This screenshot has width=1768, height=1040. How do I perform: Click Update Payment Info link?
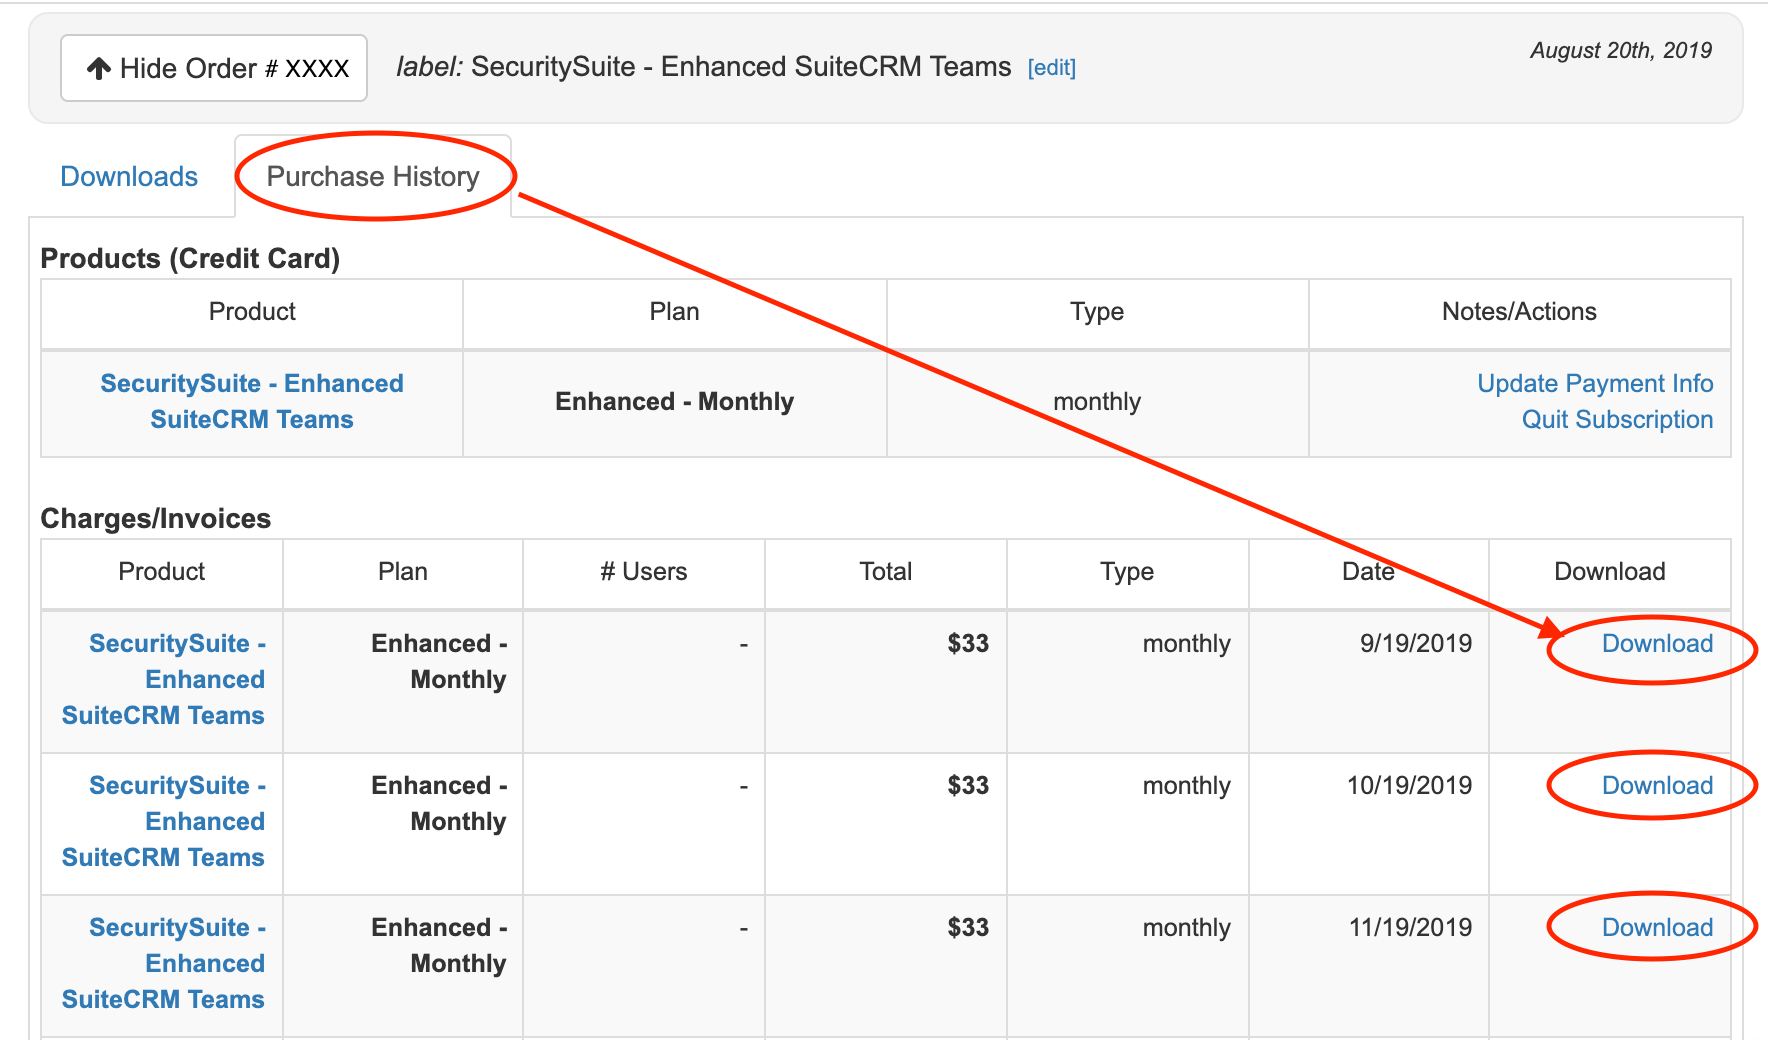[x=1595, y=383]
